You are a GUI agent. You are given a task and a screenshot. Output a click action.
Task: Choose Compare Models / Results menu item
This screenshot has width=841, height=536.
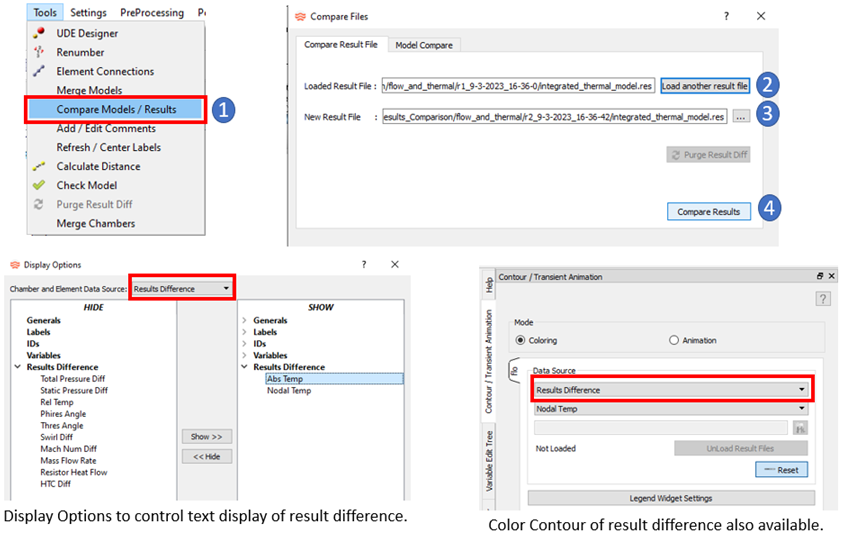(116, 109)
